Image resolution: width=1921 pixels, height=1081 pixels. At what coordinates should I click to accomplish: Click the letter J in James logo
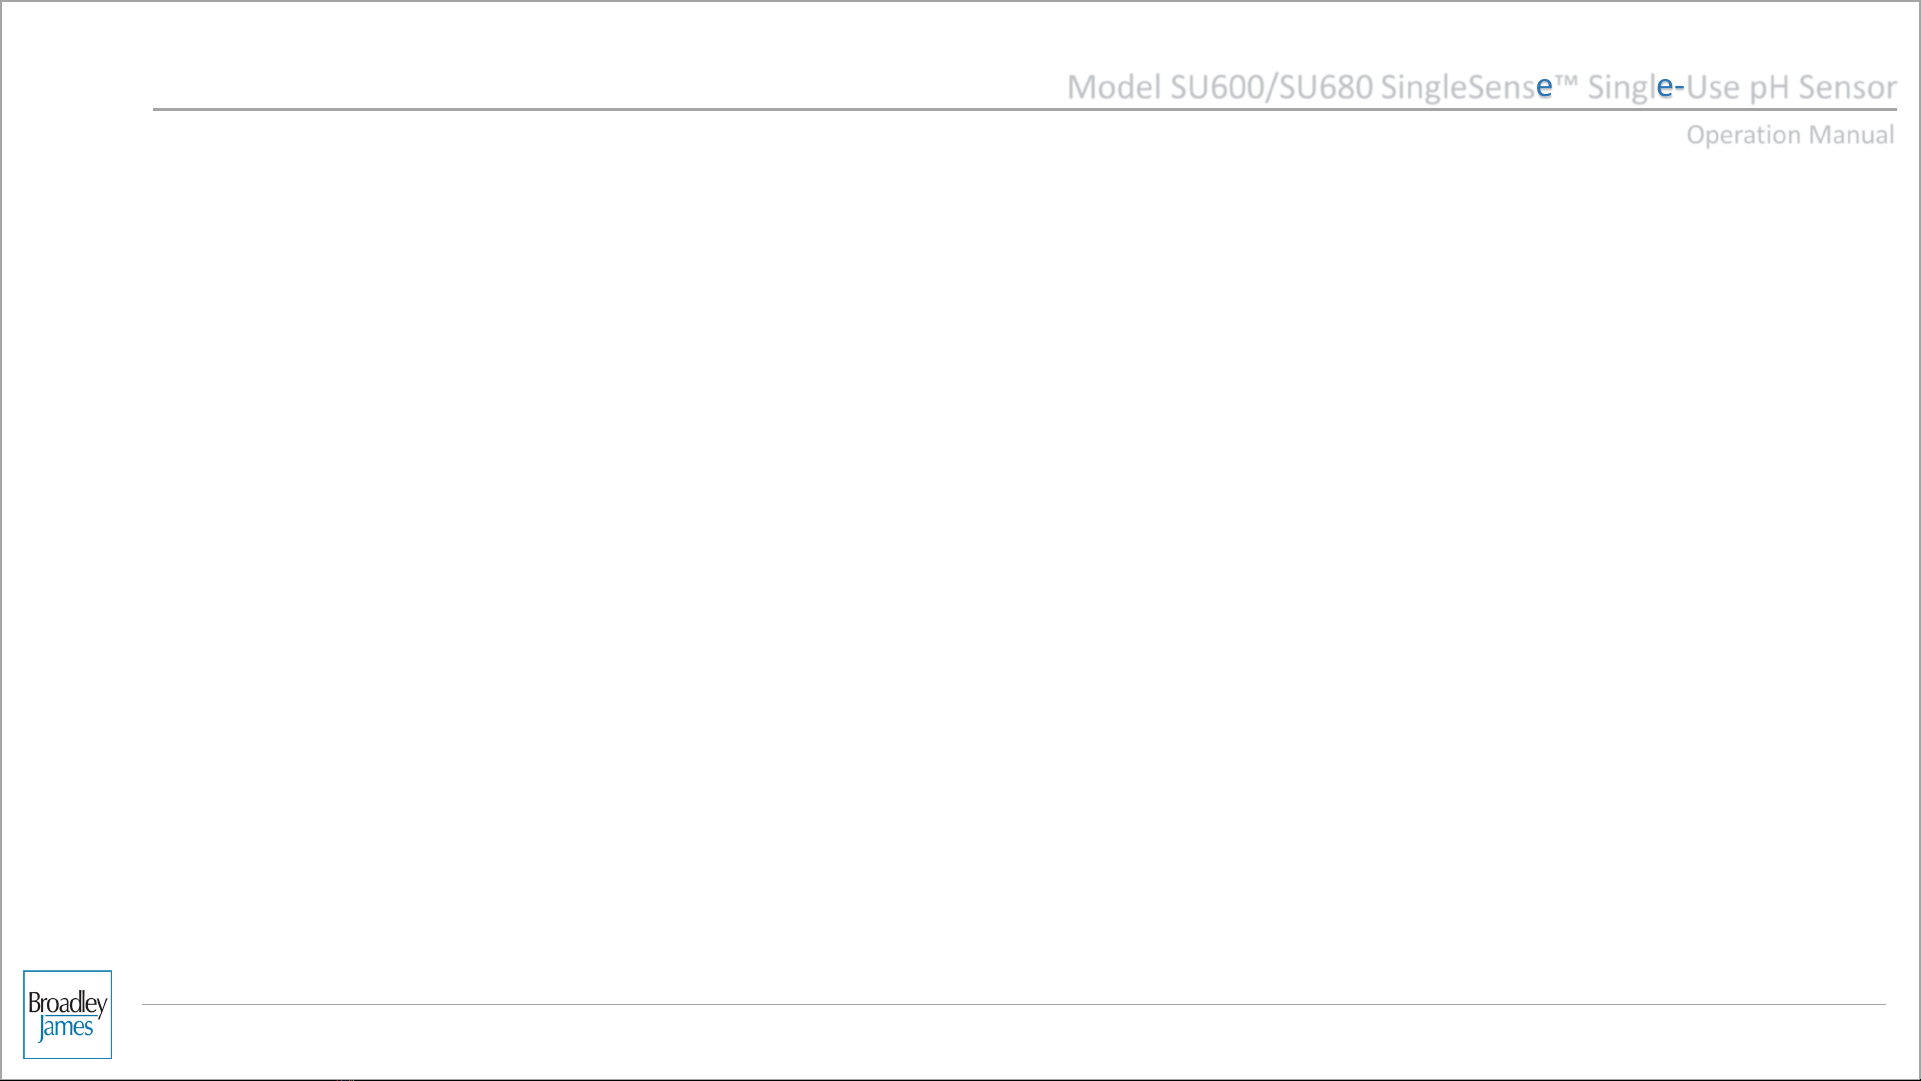[x=43, y=1029]
